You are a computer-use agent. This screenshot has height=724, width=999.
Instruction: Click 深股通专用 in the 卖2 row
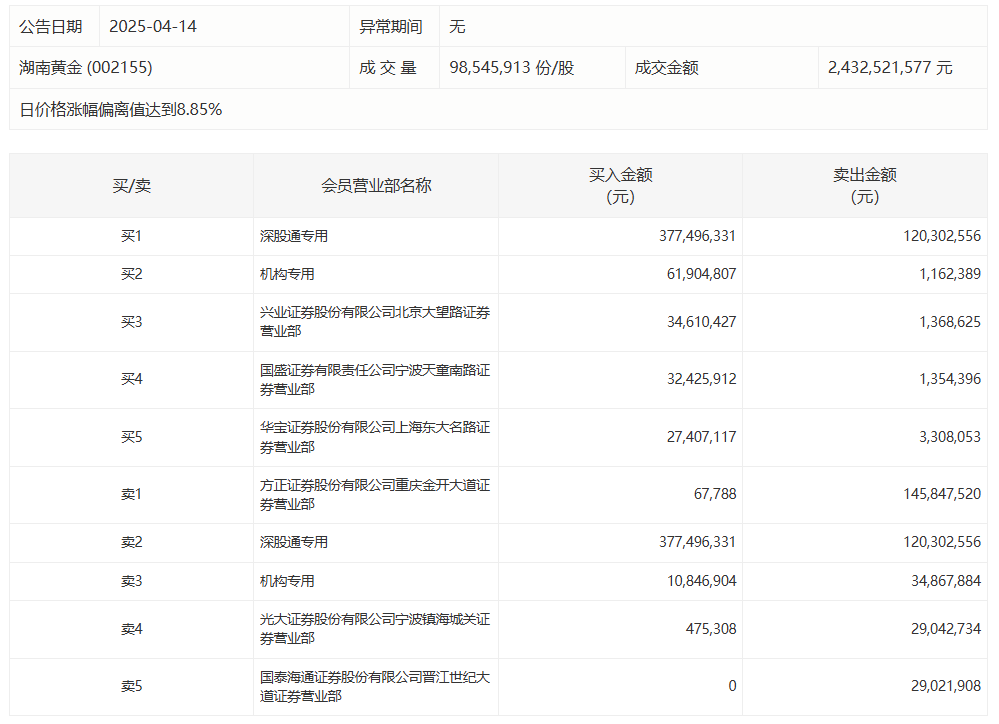click(x=294, y=542)
